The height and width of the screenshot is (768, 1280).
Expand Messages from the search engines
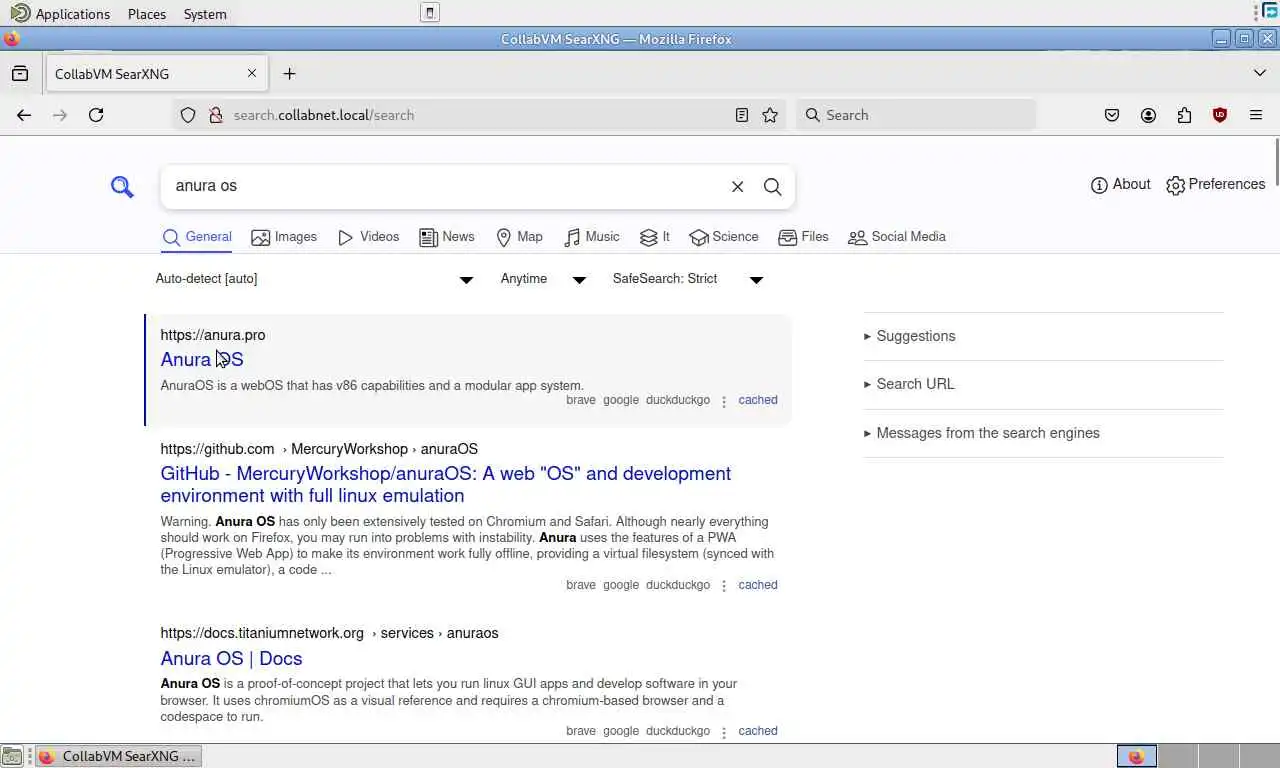[1043, 433]
